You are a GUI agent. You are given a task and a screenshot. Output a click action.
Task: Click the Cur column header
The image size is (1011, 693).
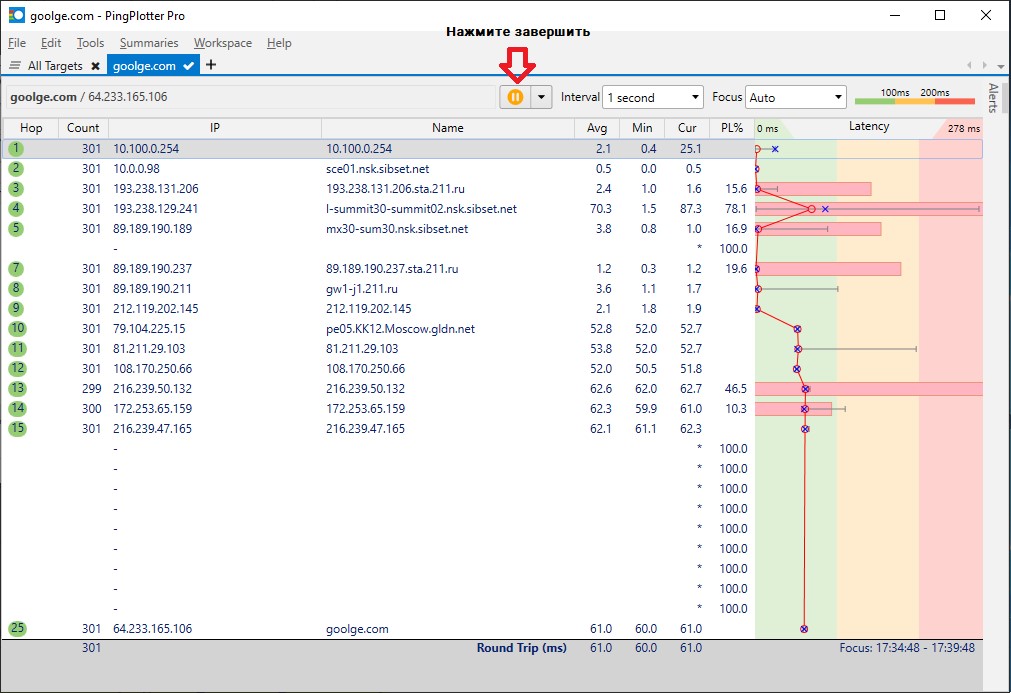click(687, 128)
